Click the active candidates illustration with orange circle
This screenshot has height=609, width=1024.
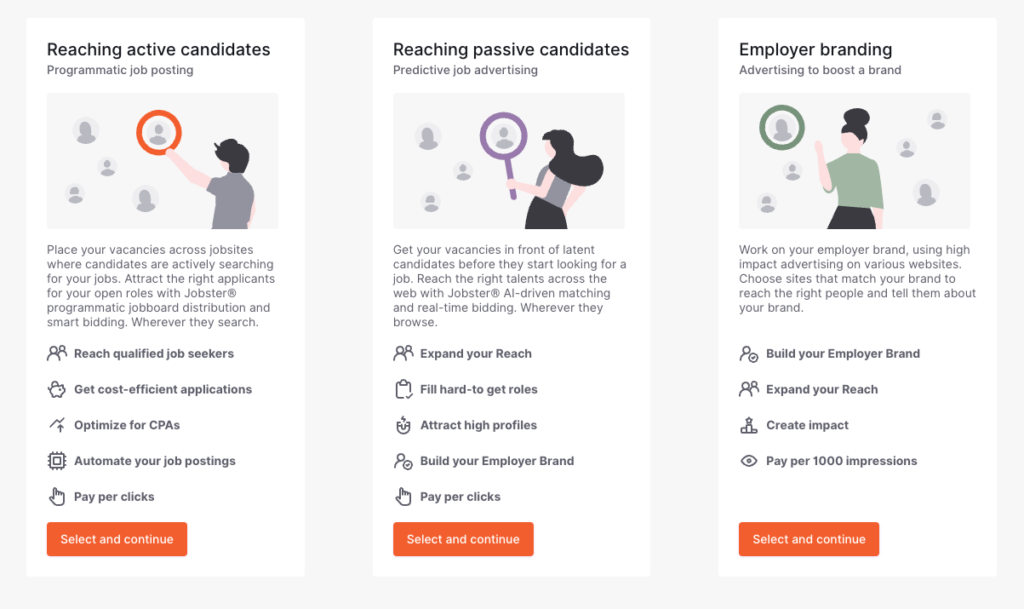(x=163, y=161)
